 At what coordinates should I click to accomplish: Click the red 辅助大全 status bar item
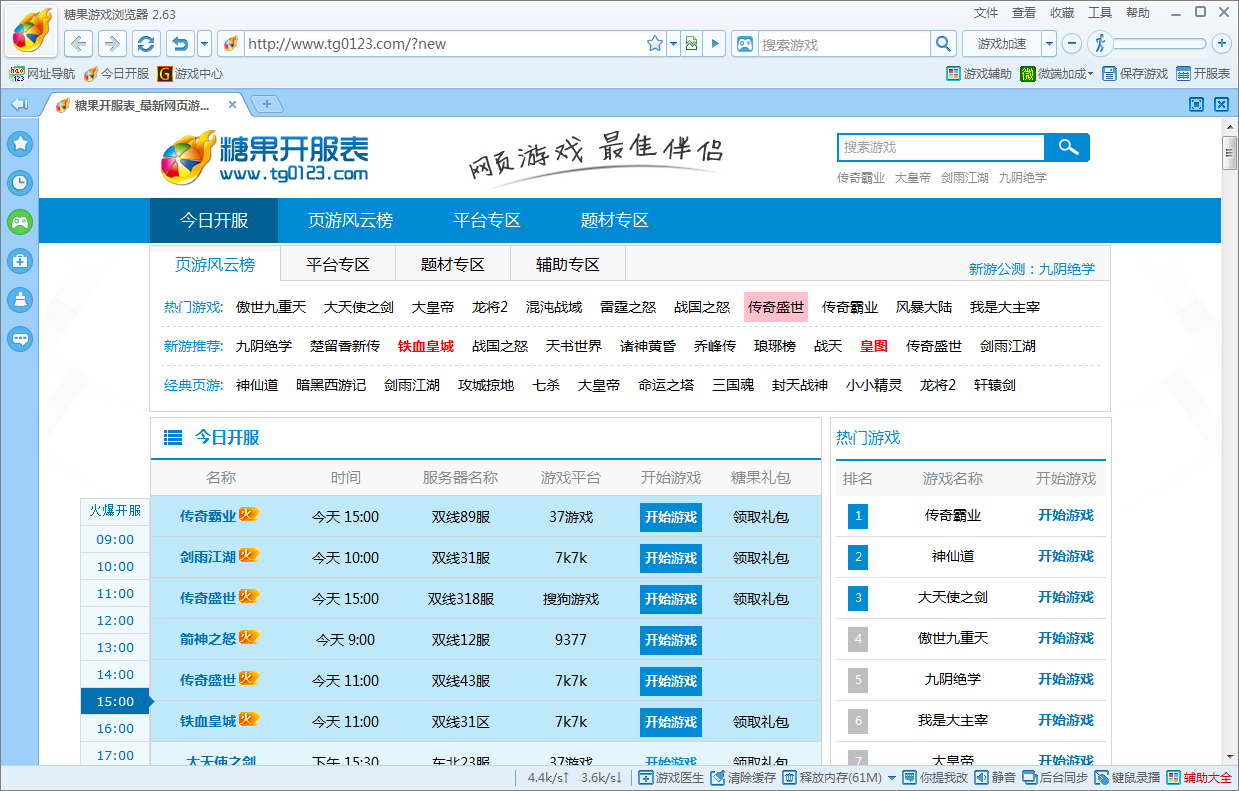1199,778
